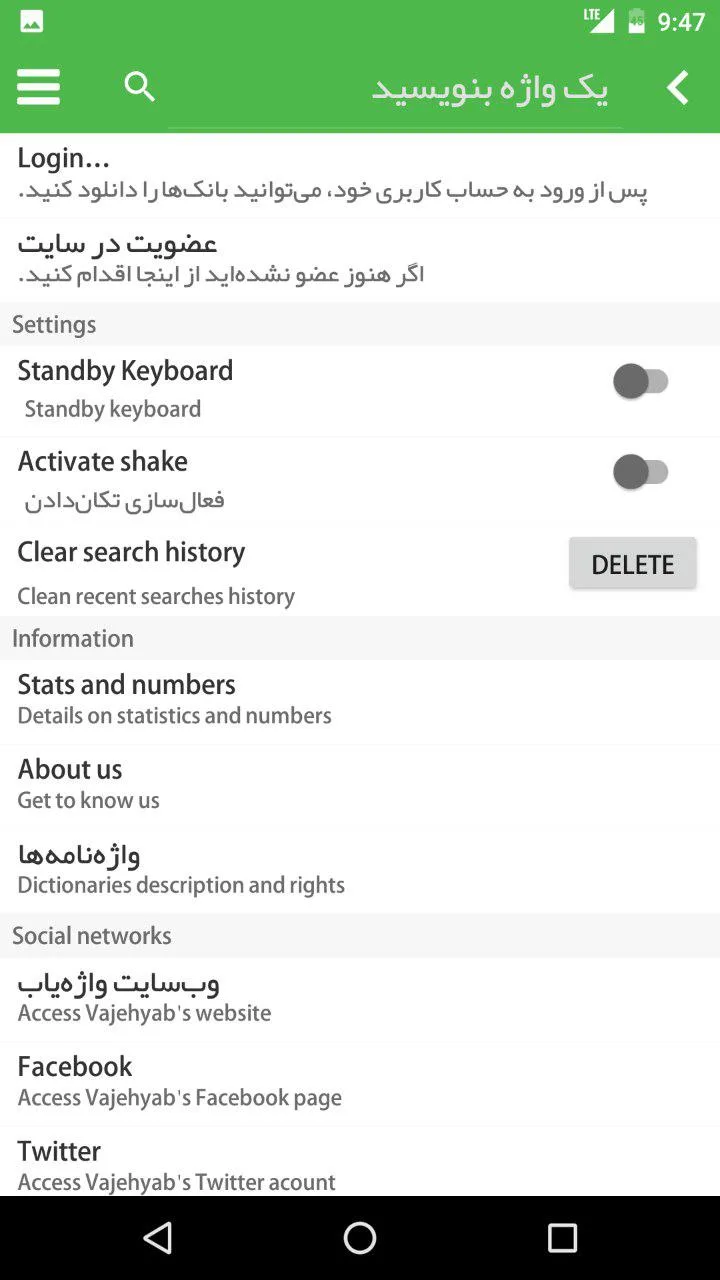Open the recent apps square button
Image resolution: width=720 pixels, height=1280 pixels.
click(562, 1238)
